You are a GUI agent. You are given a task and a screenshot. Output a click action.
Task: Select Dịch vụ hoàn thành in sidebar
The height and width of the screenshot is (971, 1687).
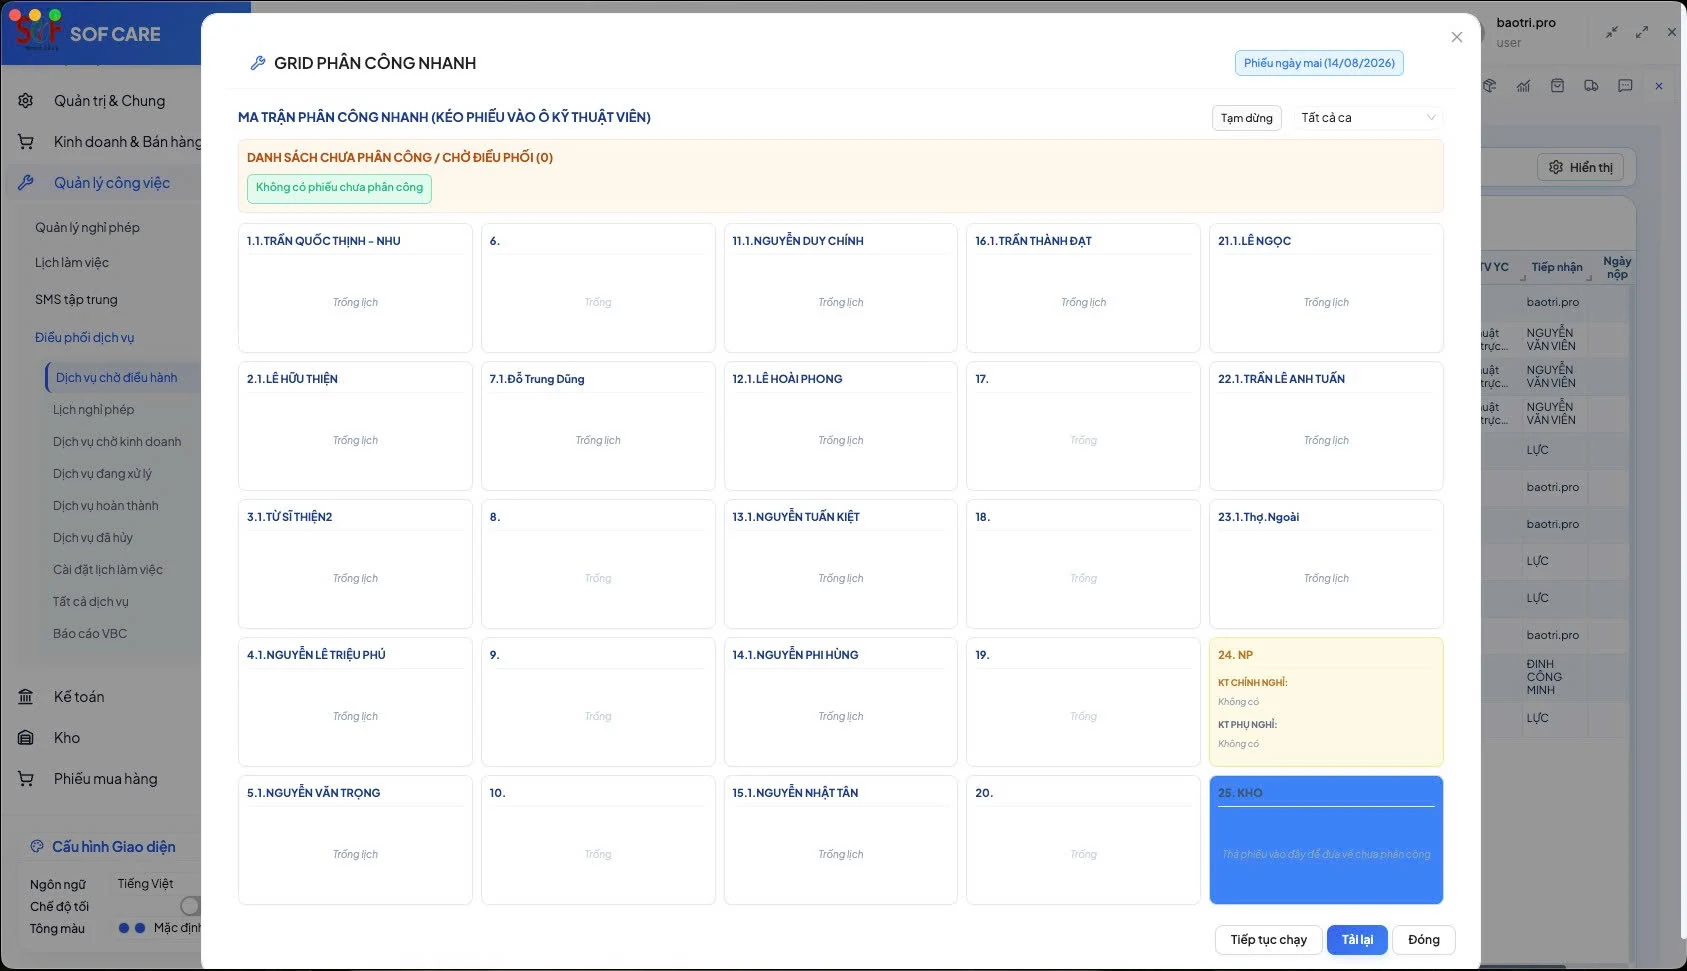coord(105,506)
